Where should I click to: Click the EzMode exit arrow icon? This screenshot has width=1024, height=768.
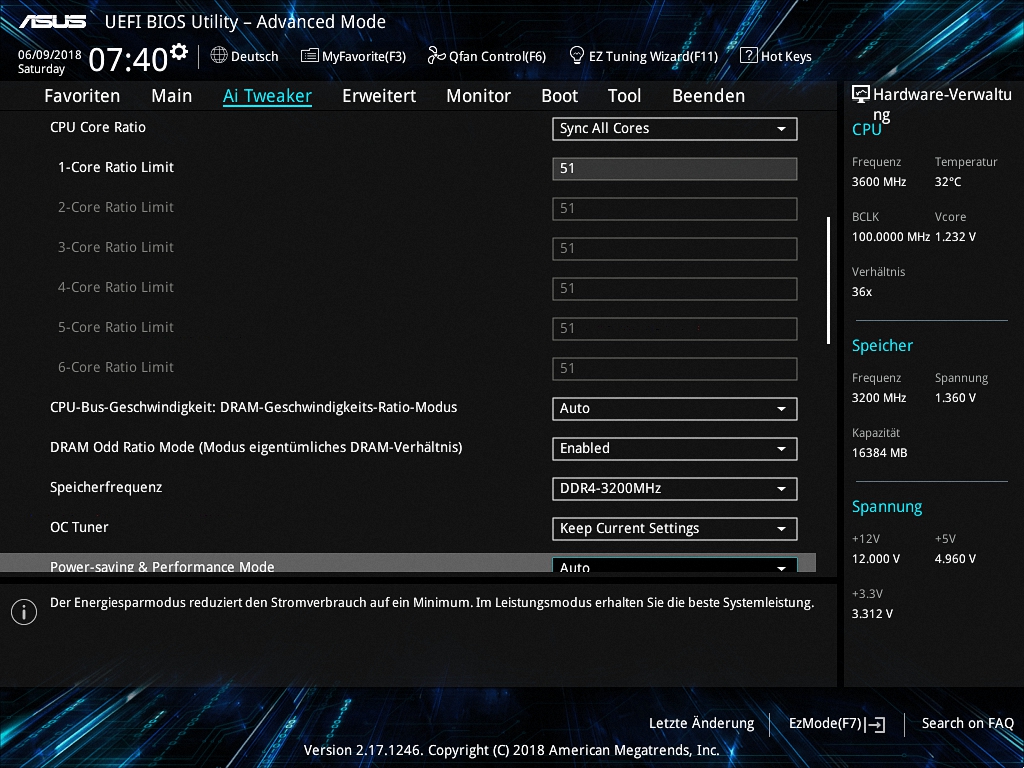point(875,724)
